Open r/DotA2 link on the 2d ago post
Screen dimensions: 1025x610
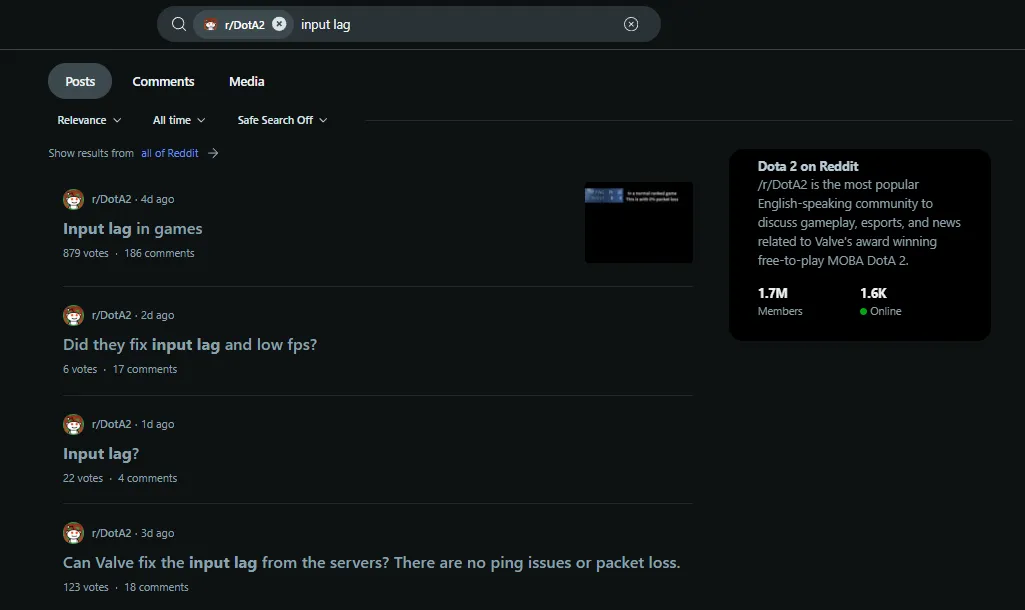pos(111,315)
